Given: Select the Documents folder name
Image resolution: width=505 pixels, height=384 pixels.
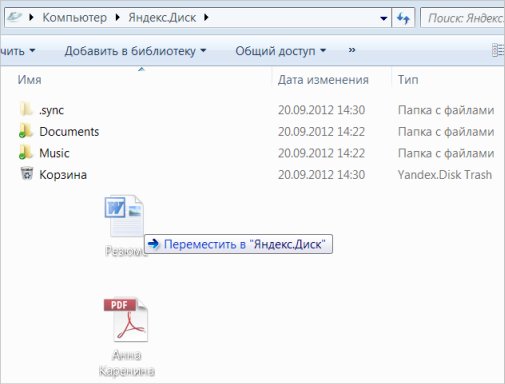Looking at the screenshot, I should click(69, 132).
